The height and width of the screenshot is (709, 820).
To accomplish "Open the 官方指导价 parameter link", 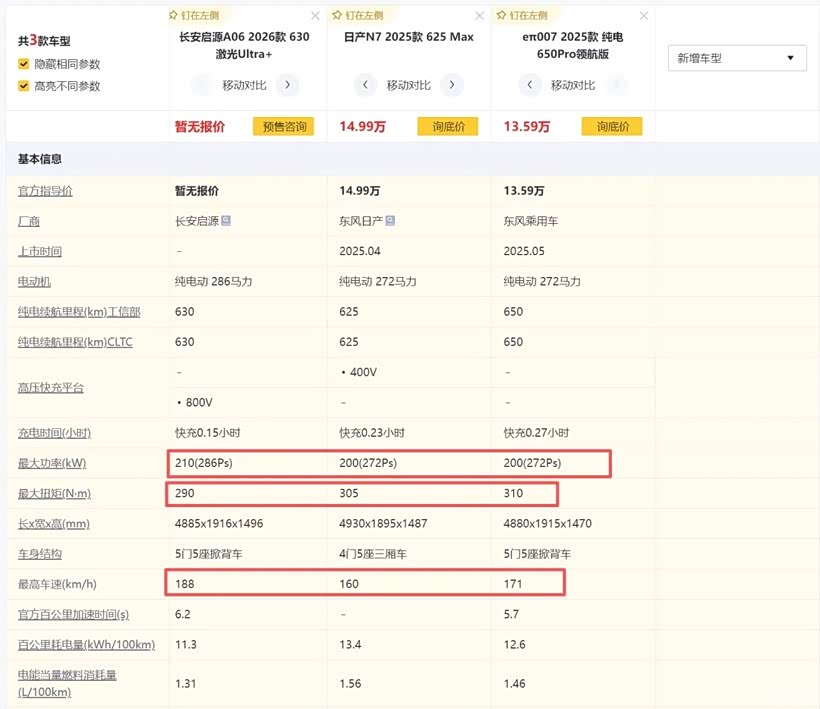I will (45, 191).
